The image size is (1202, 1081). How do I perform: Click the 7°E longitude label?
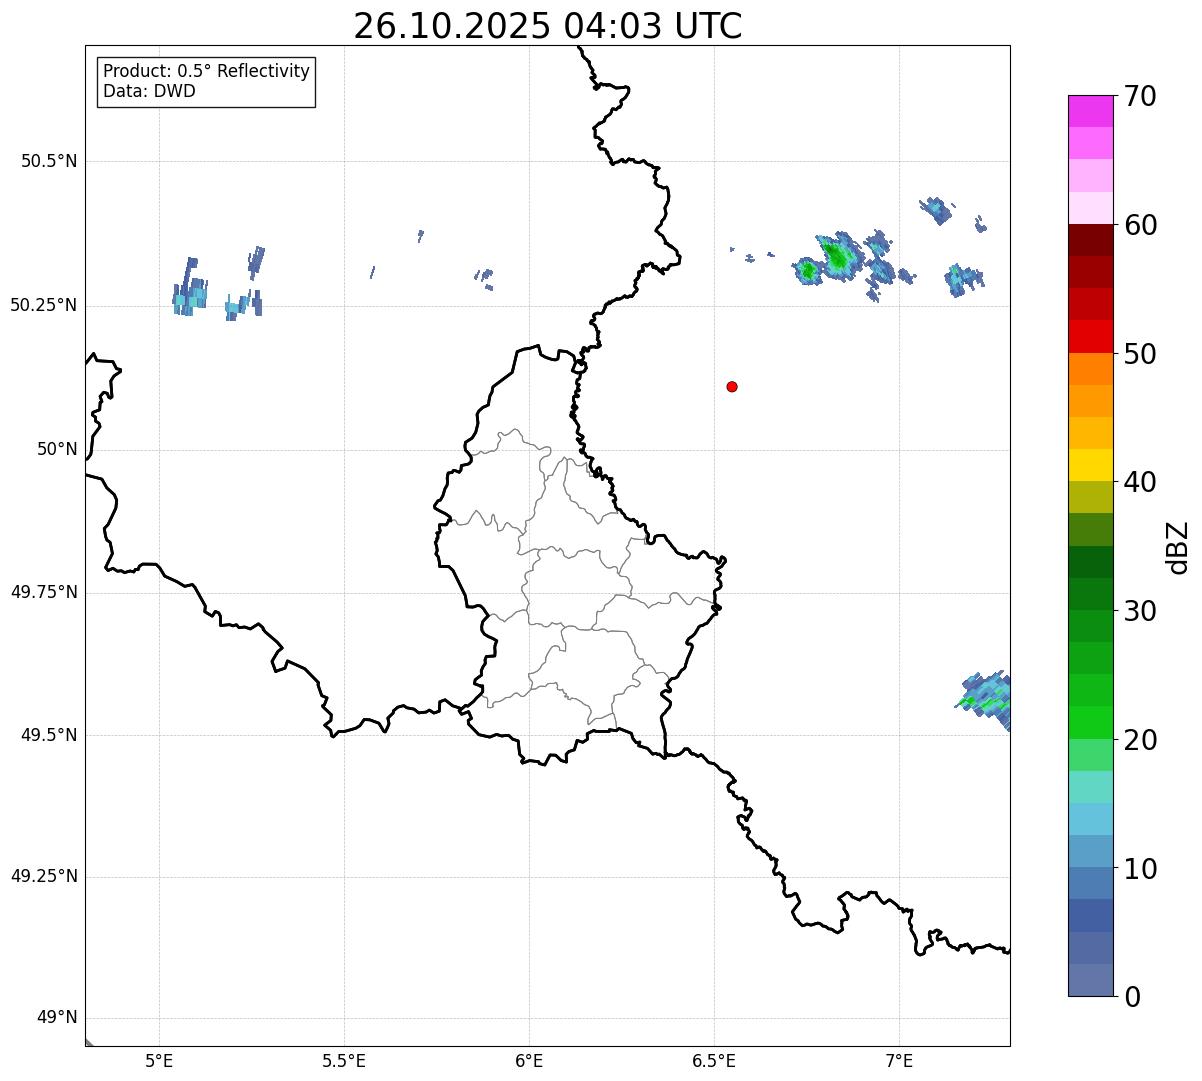(x=899, y=1060)
